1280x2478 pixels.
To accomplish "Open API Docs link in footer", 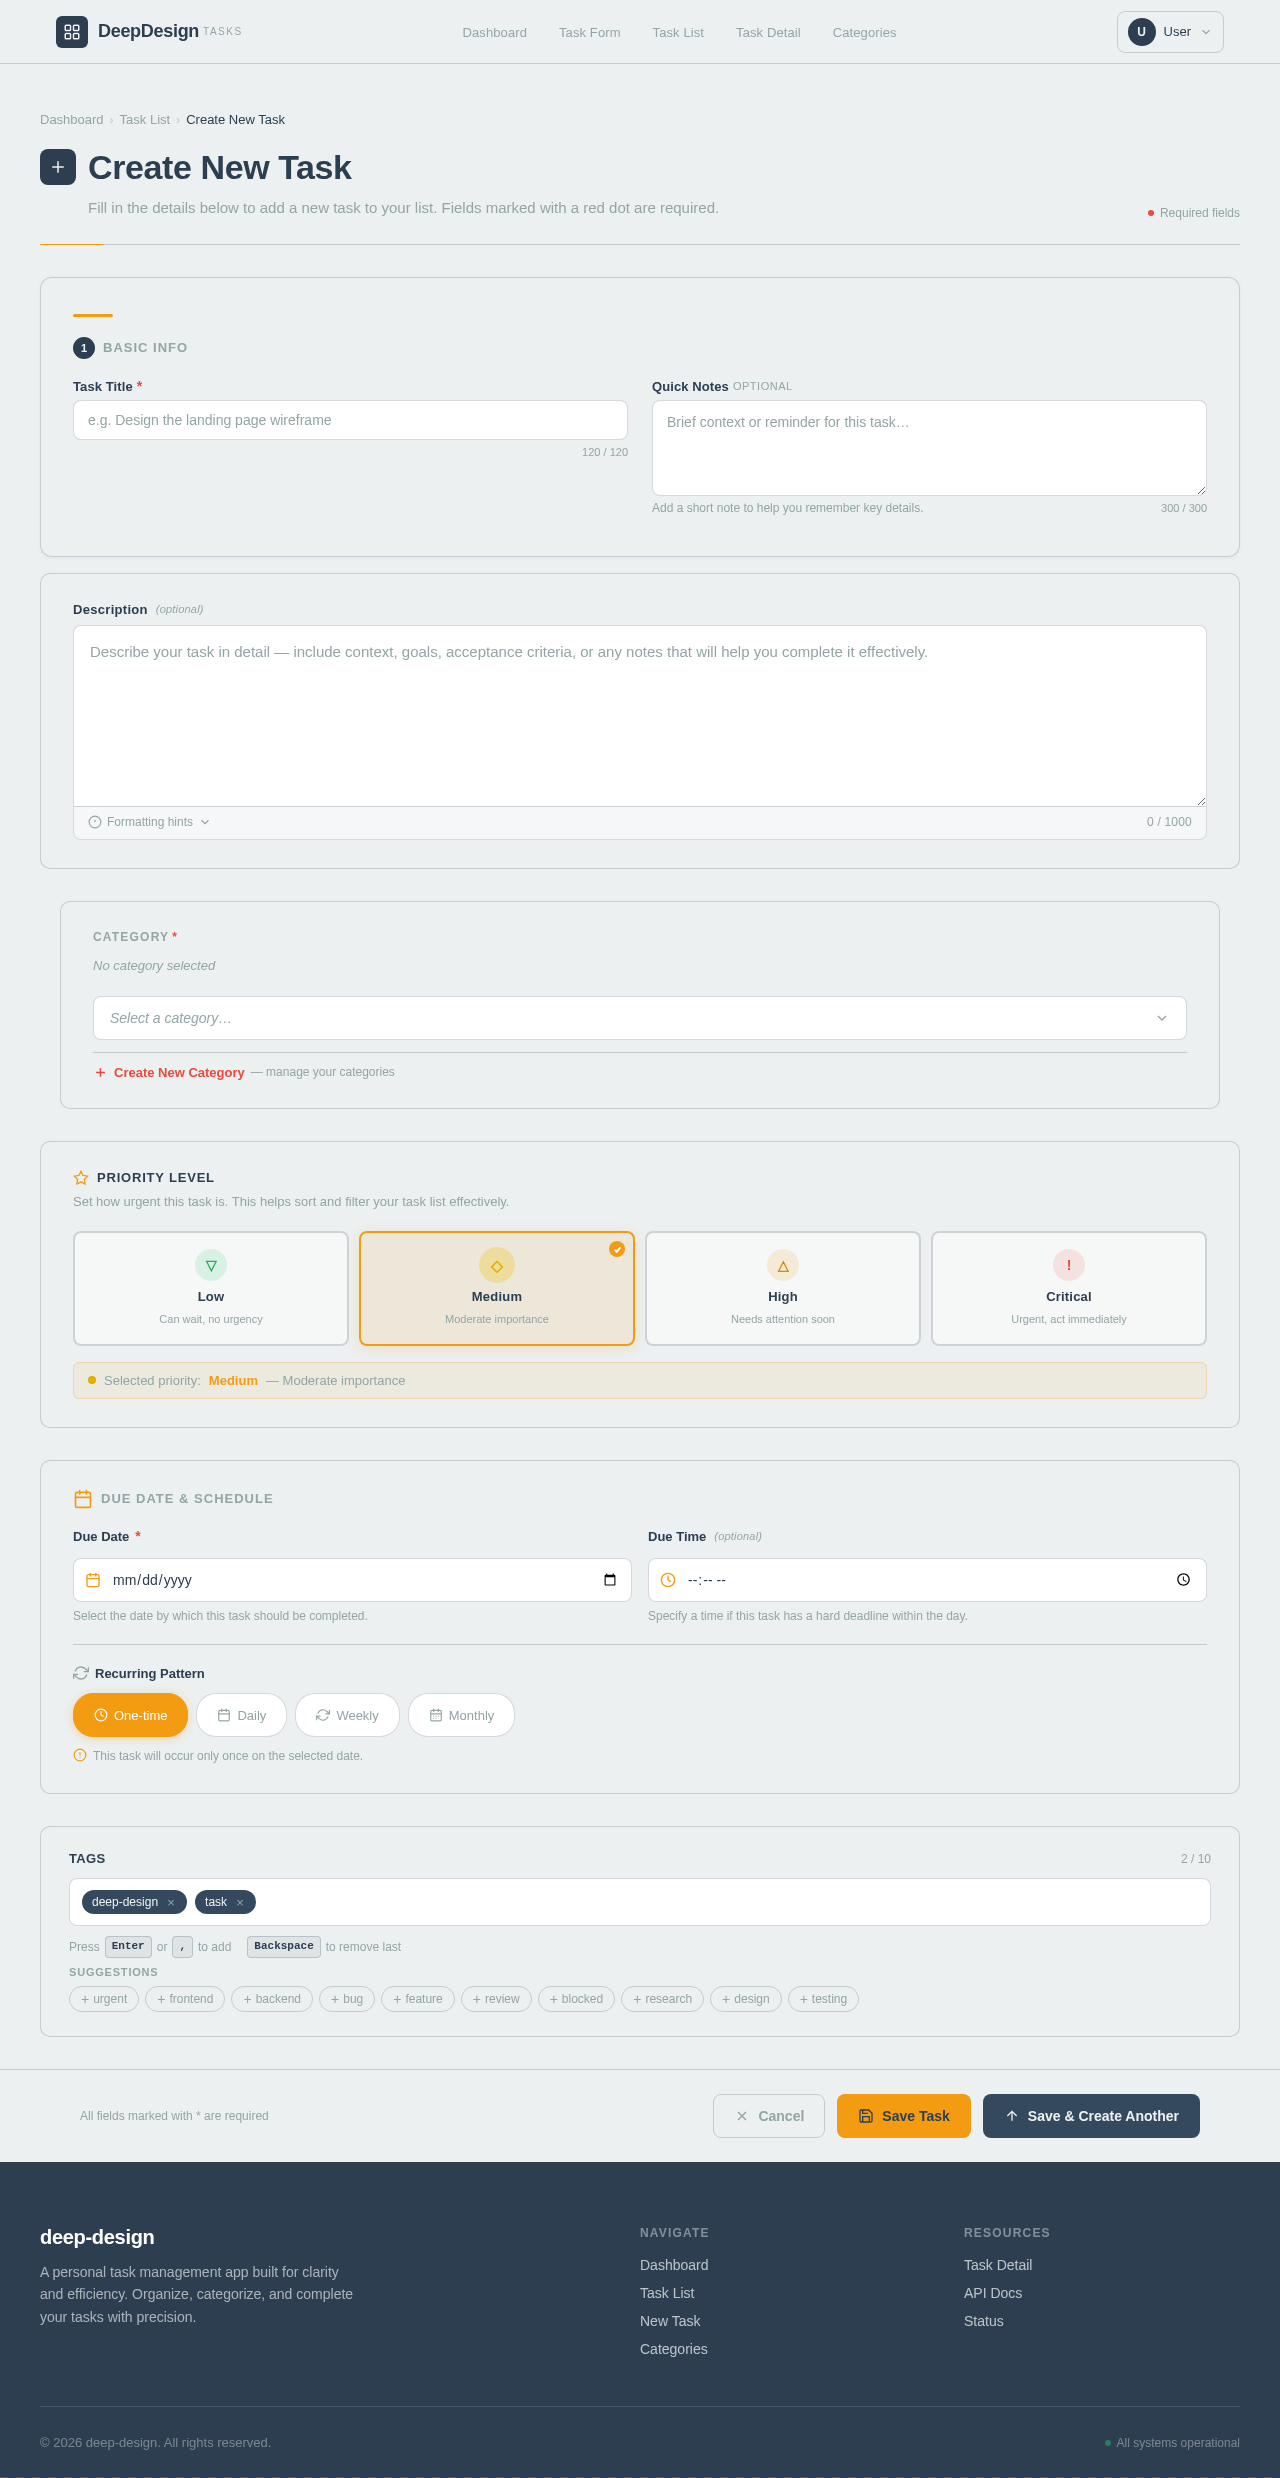I will click(993, 2293).
